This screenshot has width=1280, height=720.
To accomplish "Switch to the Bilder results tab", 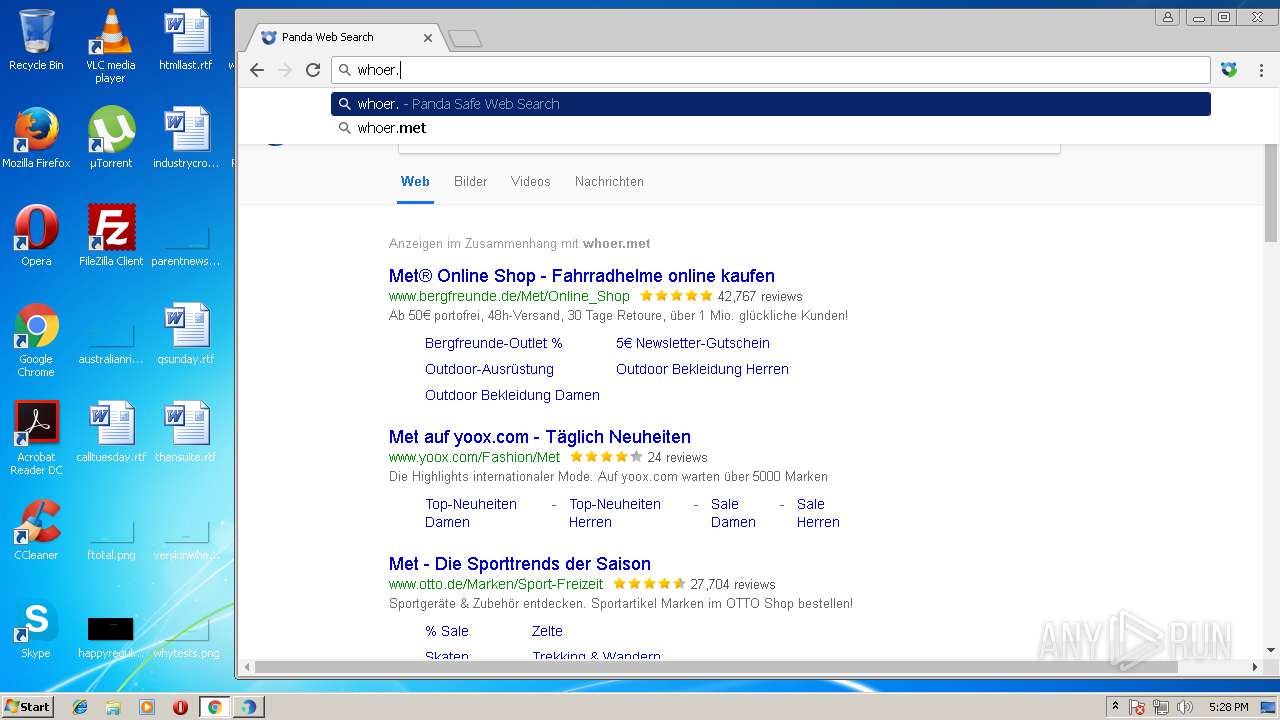I will point(470,182).
